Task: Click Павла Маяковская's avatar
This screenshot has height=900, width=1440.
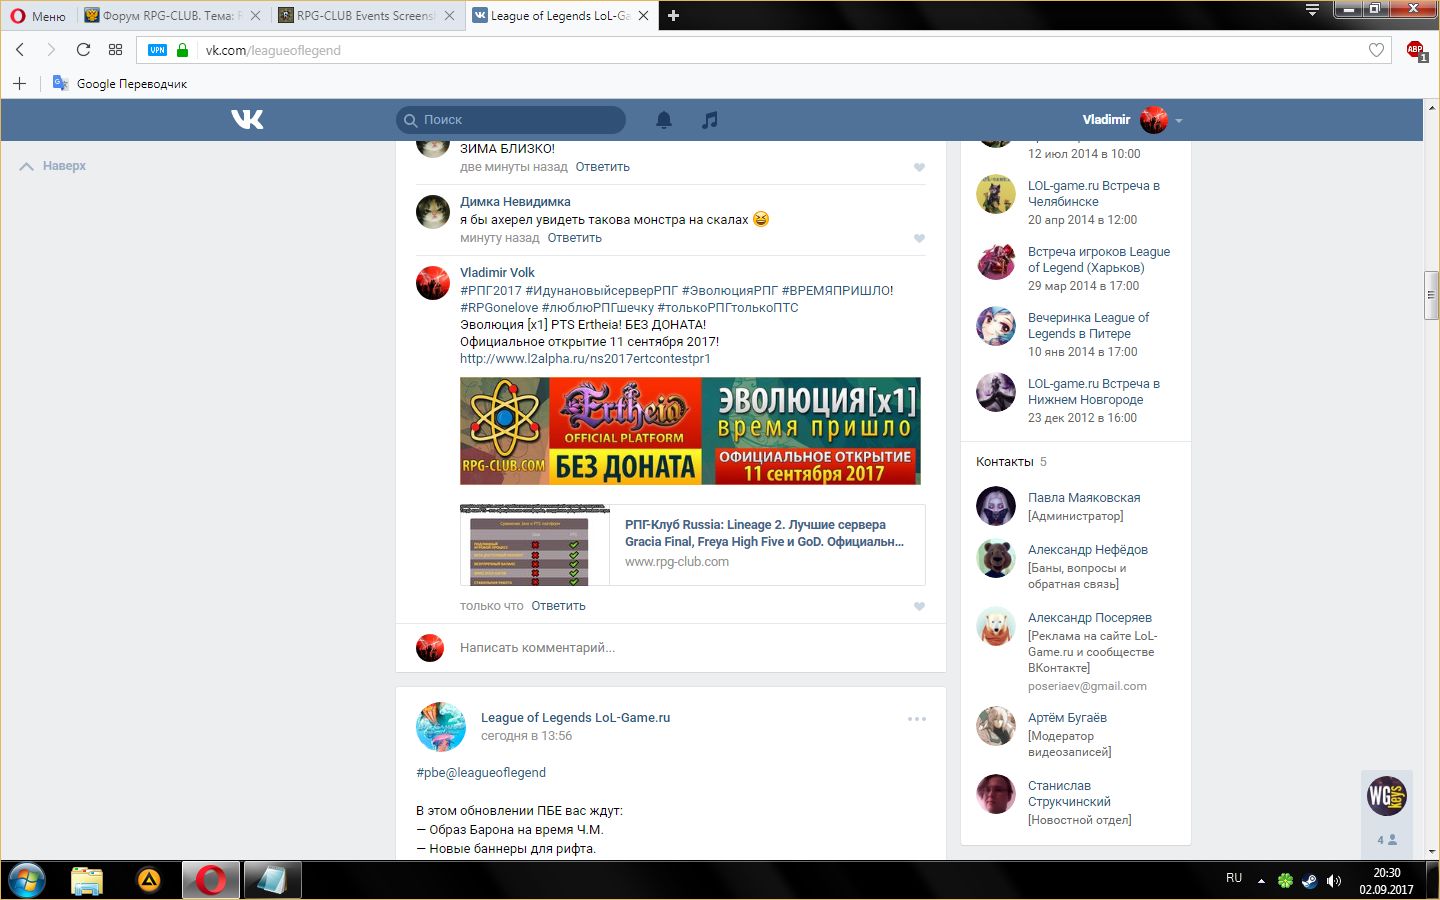Action: tap(995, 506)
